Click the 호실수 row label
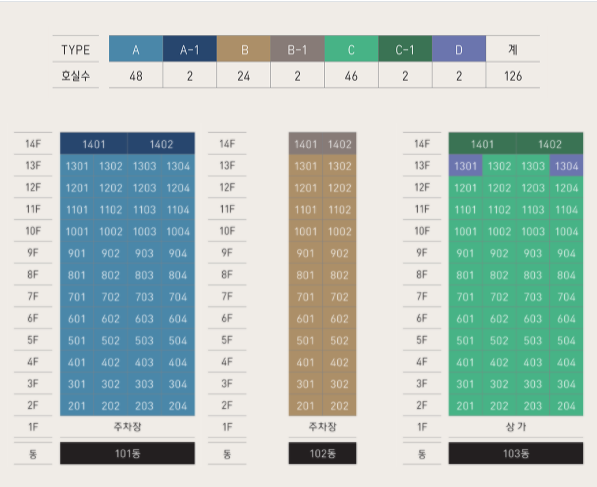The width and height of the screenshot is (597, 487). (76, 76)
